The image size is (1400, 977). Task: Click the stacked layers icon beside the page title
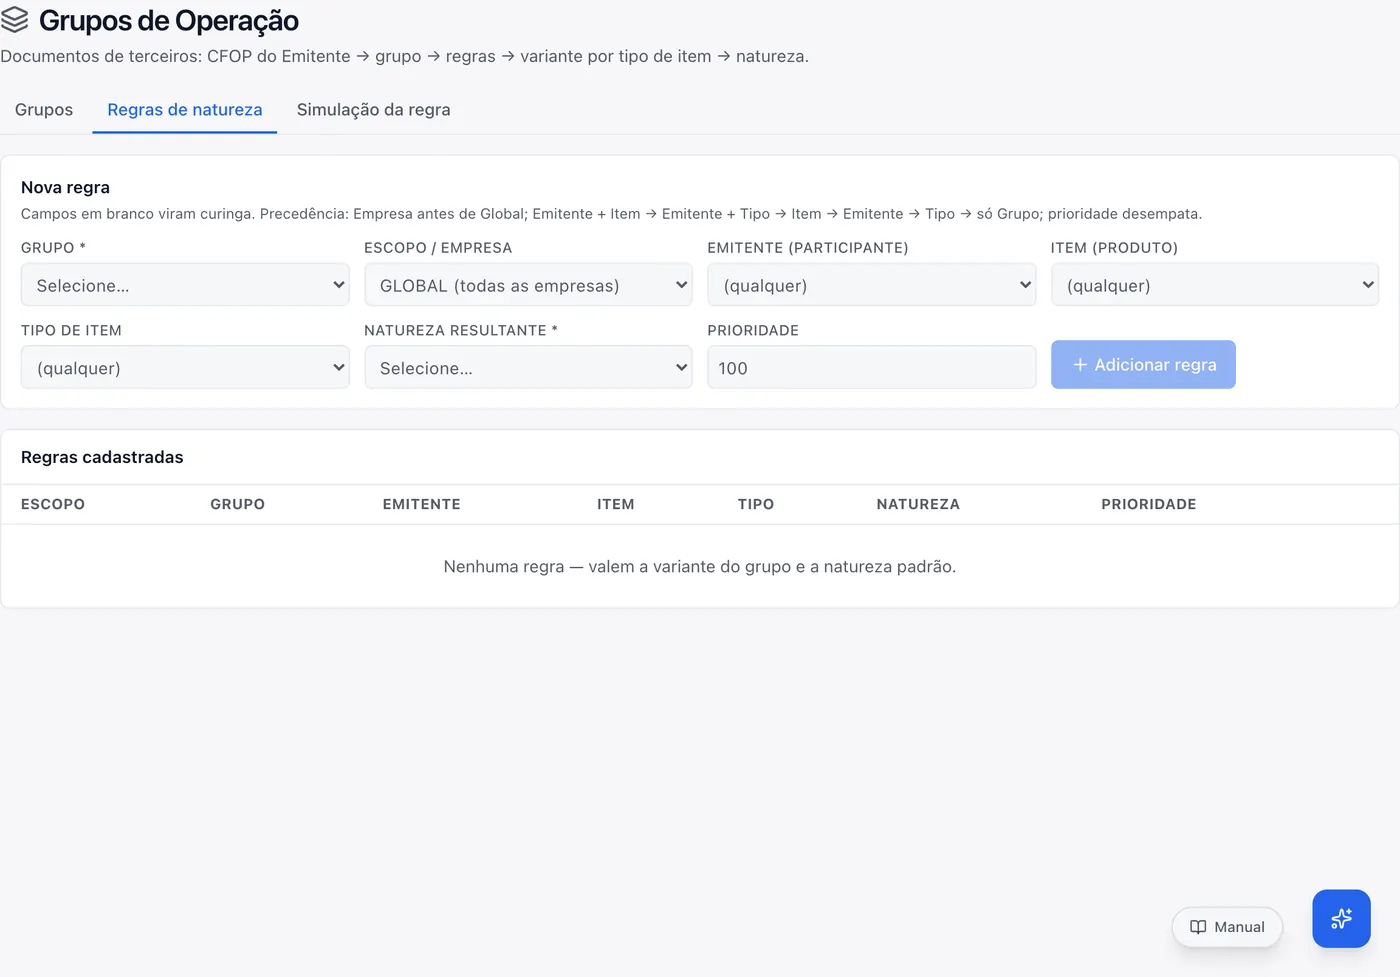(14, 20)
